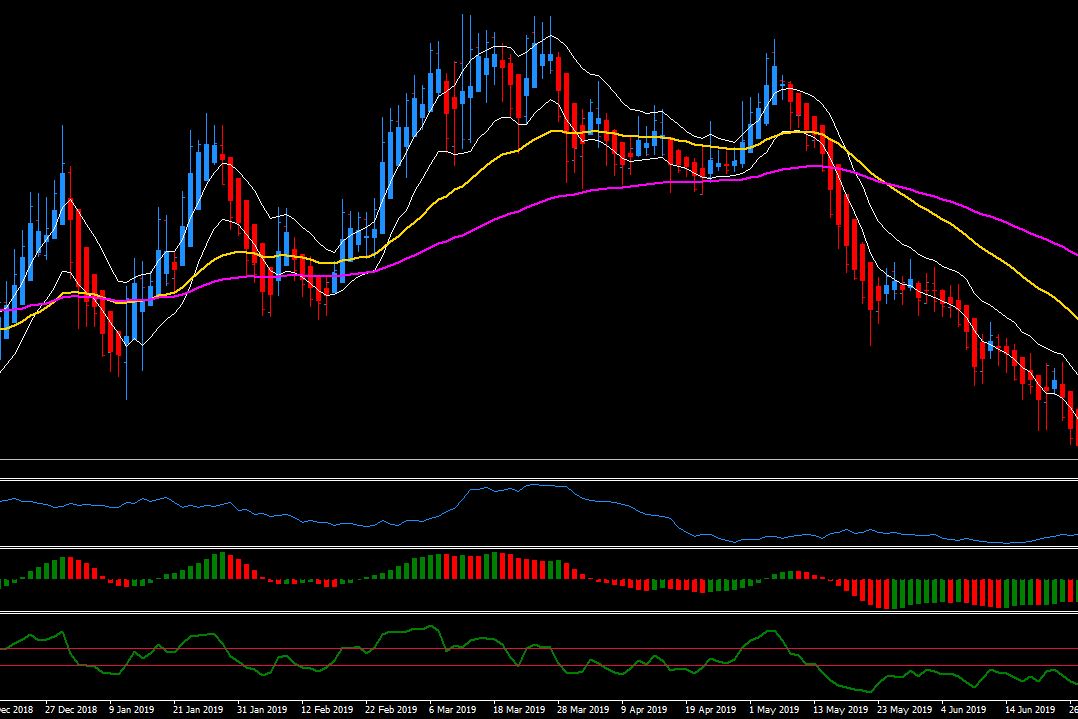
Task: Click the 21 Jan 2019 time axis label
Action: coord(198,709)
